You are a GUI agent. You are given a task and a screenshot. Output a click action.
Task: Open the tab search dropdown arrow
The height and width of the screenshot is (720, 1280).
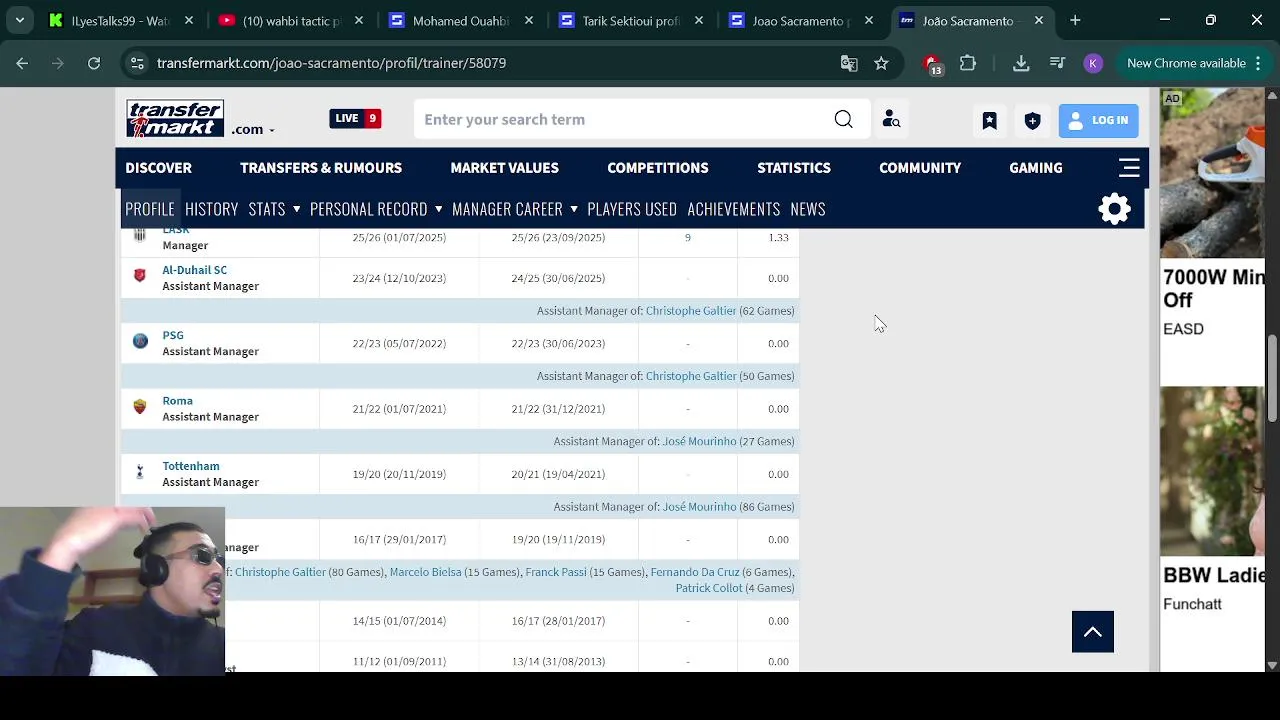20,20
